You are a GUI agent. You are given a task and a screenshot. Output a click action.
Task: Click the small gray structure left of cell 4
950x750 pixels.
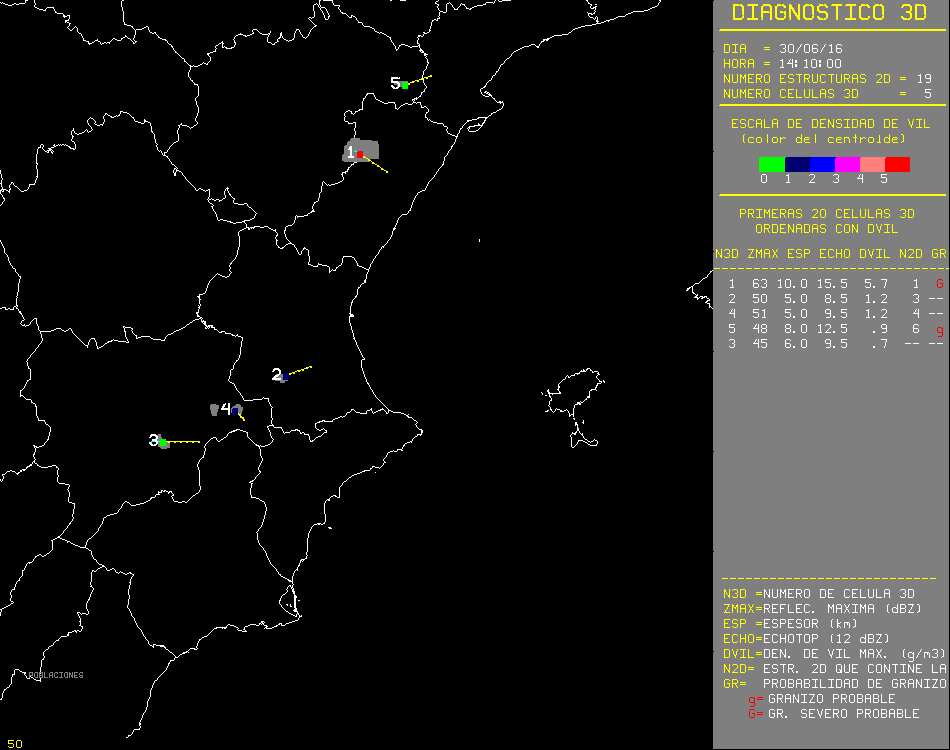click(214, 408)
